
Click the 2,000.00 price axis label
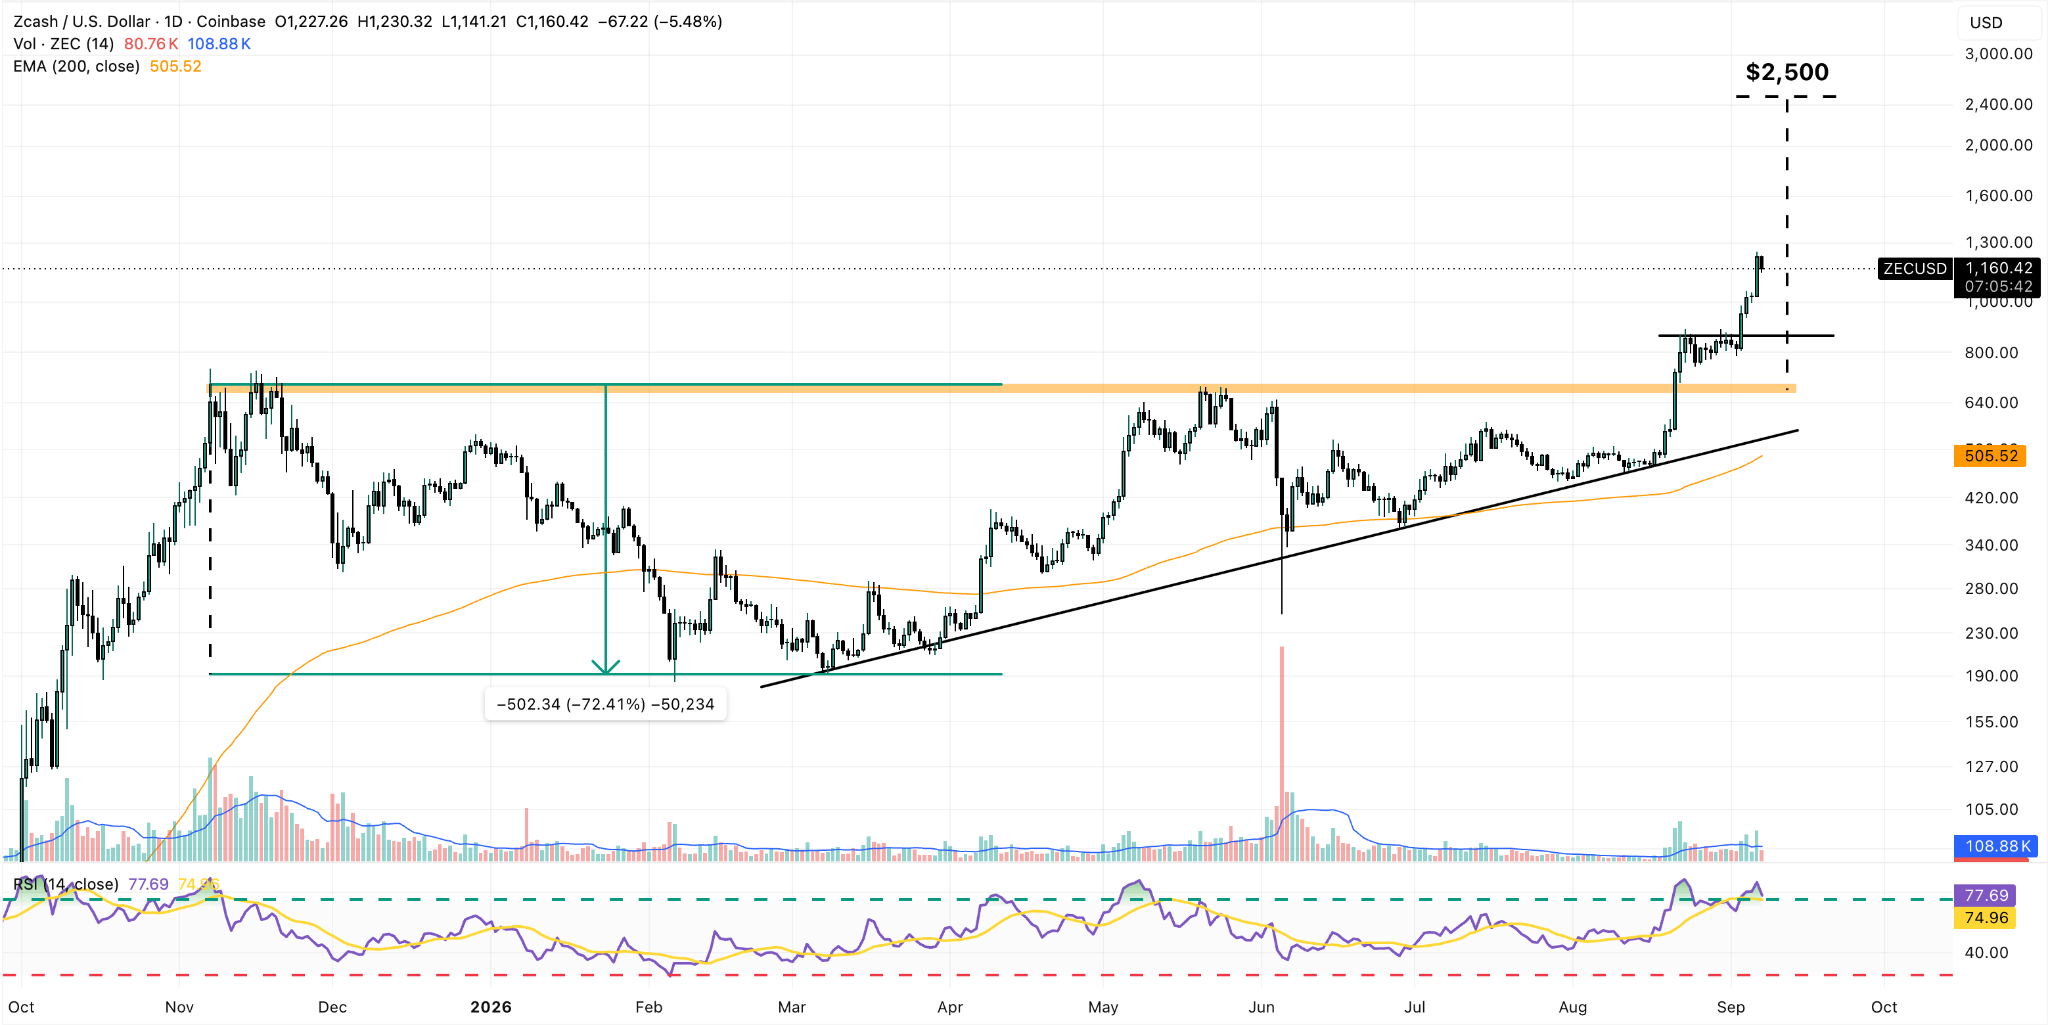pos(1998,145)
